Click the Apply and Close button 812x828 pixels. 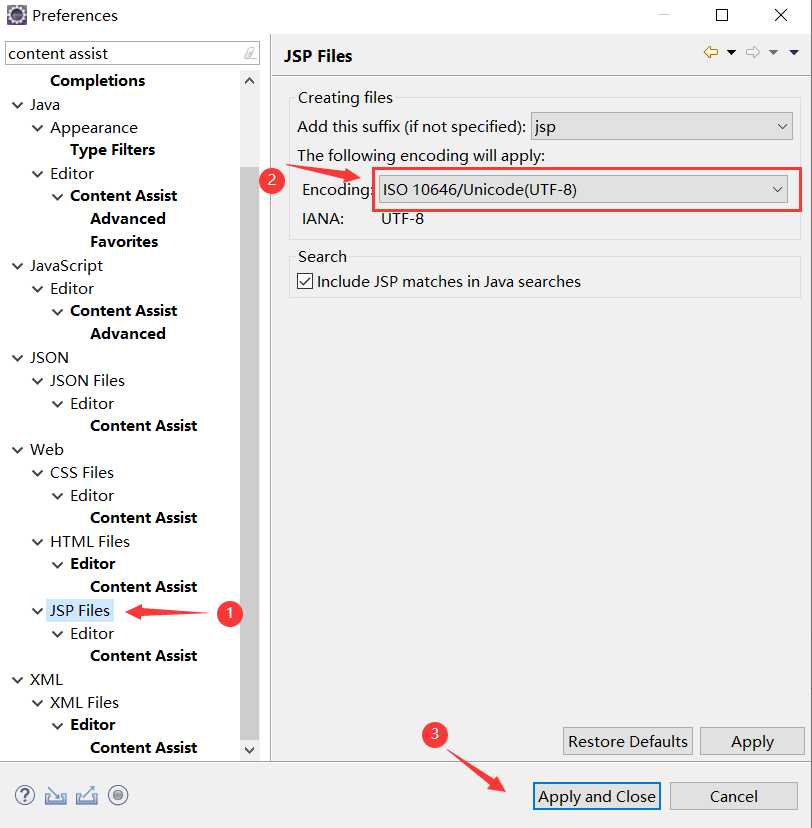click(597, 796)
